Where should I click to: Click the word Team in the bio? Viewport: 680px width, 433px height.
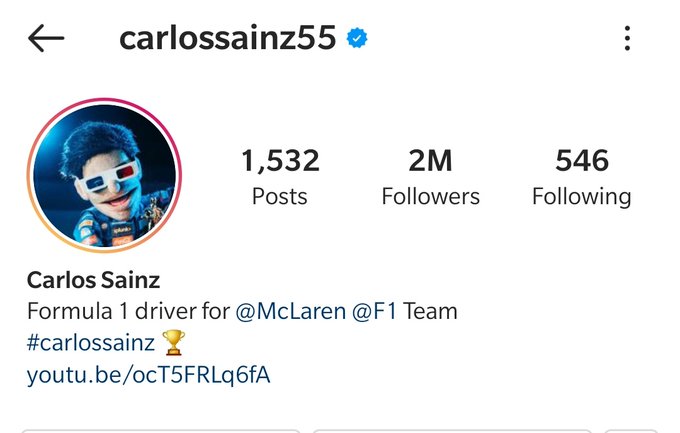click(430, 312)
